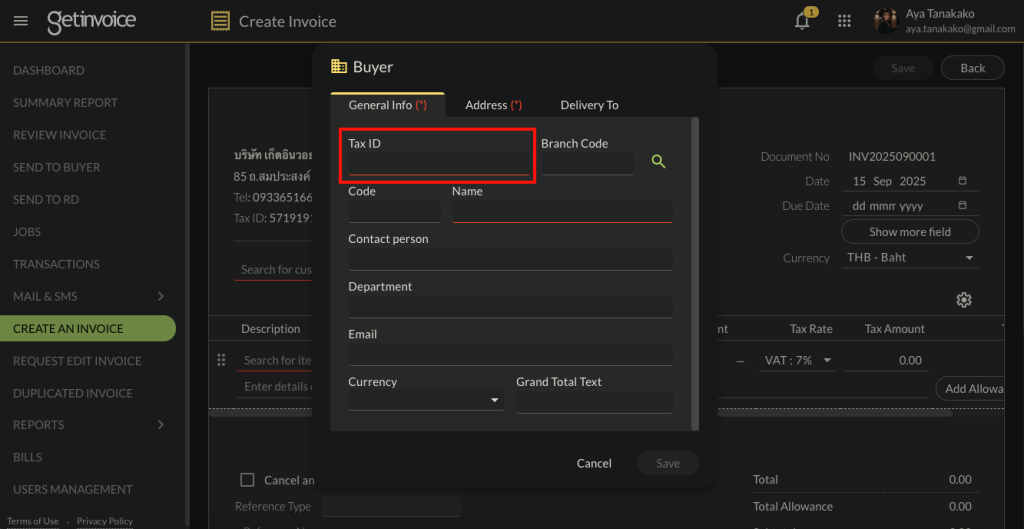The height and width of the screenshot is (529, 1024).
Task: Toggle the Cancel and replace checkbox
Action: coord(248,480)
